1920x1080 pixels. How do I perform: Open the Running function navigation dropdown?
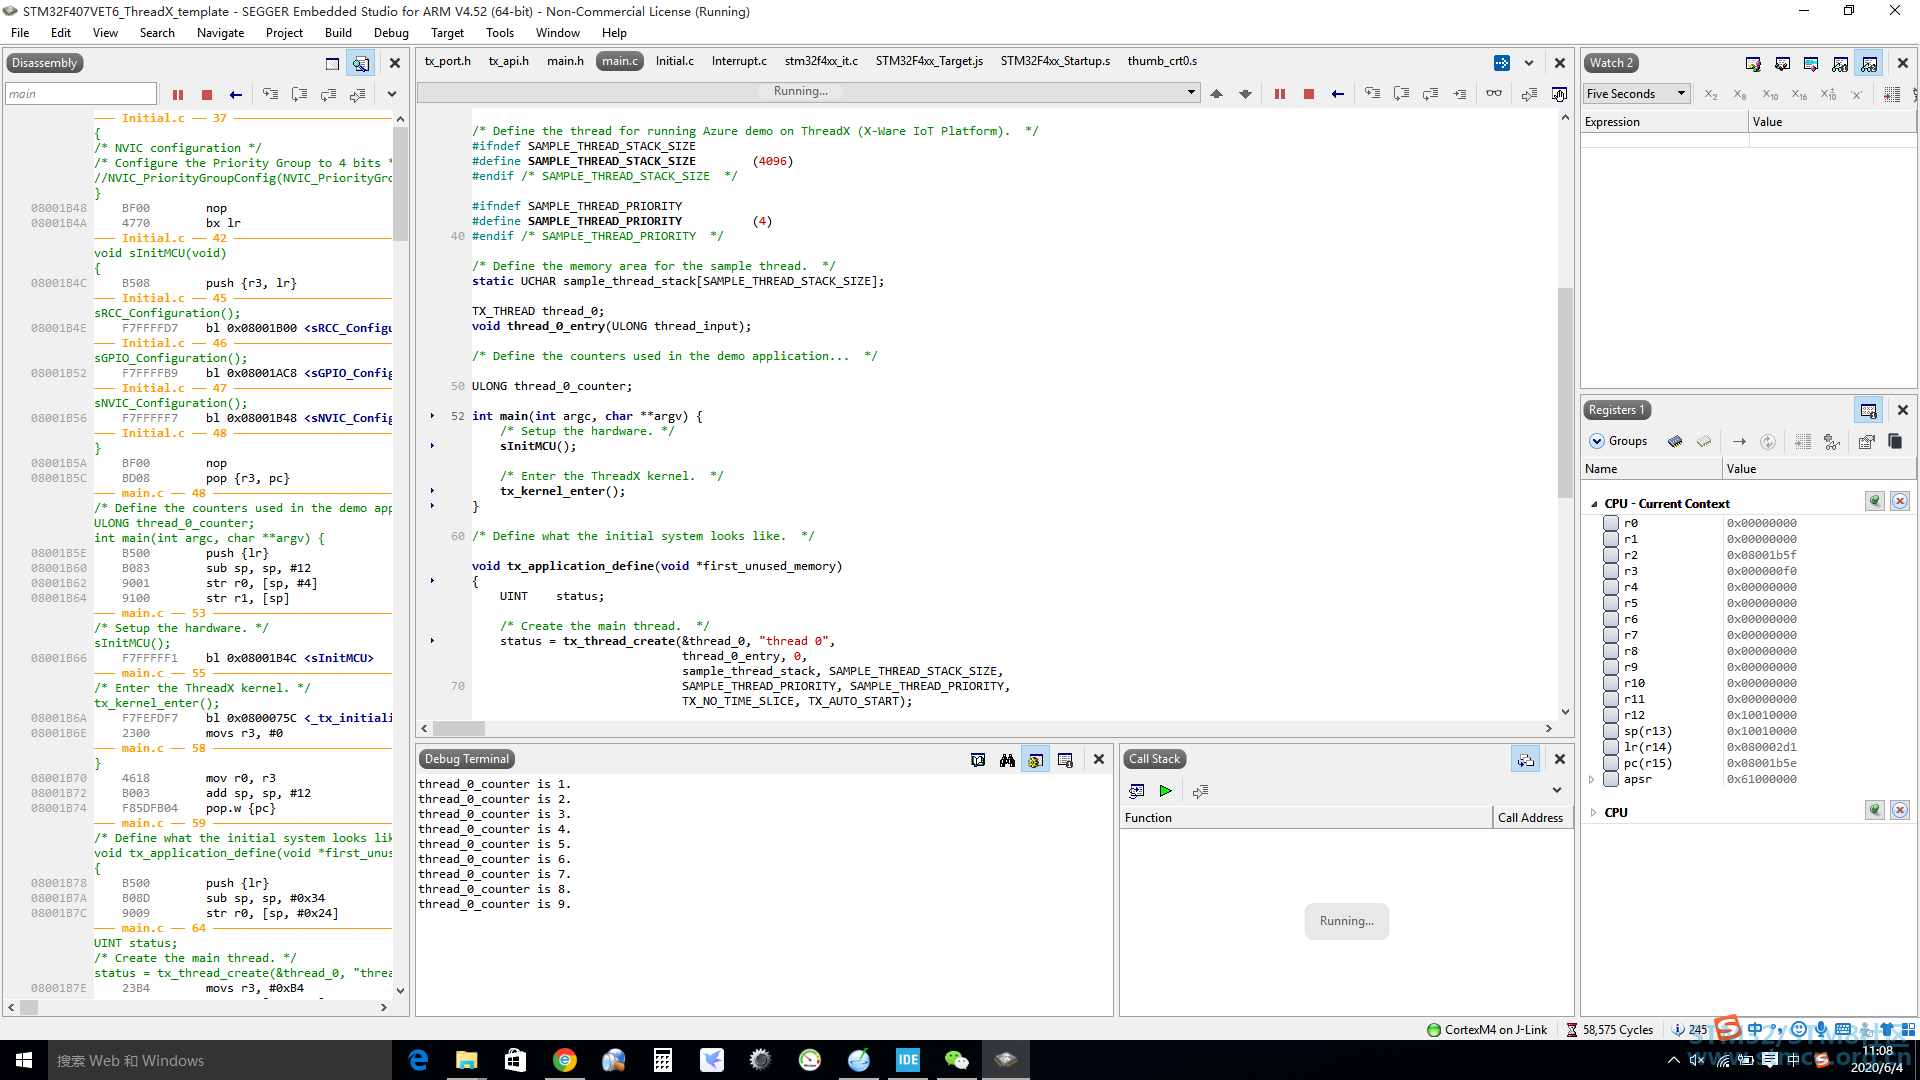click(x=808, y=92)
